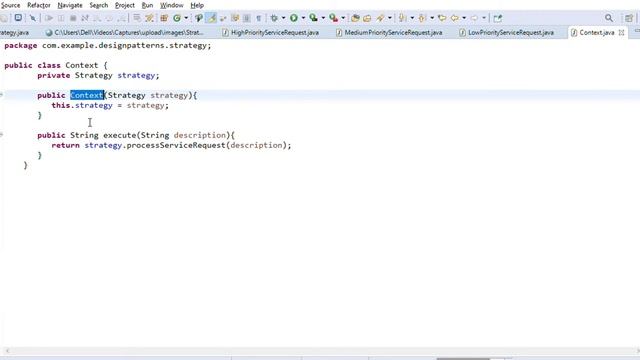
Task: Open the Previous Annotation dropdown arrow
Action: coord(432,18)
